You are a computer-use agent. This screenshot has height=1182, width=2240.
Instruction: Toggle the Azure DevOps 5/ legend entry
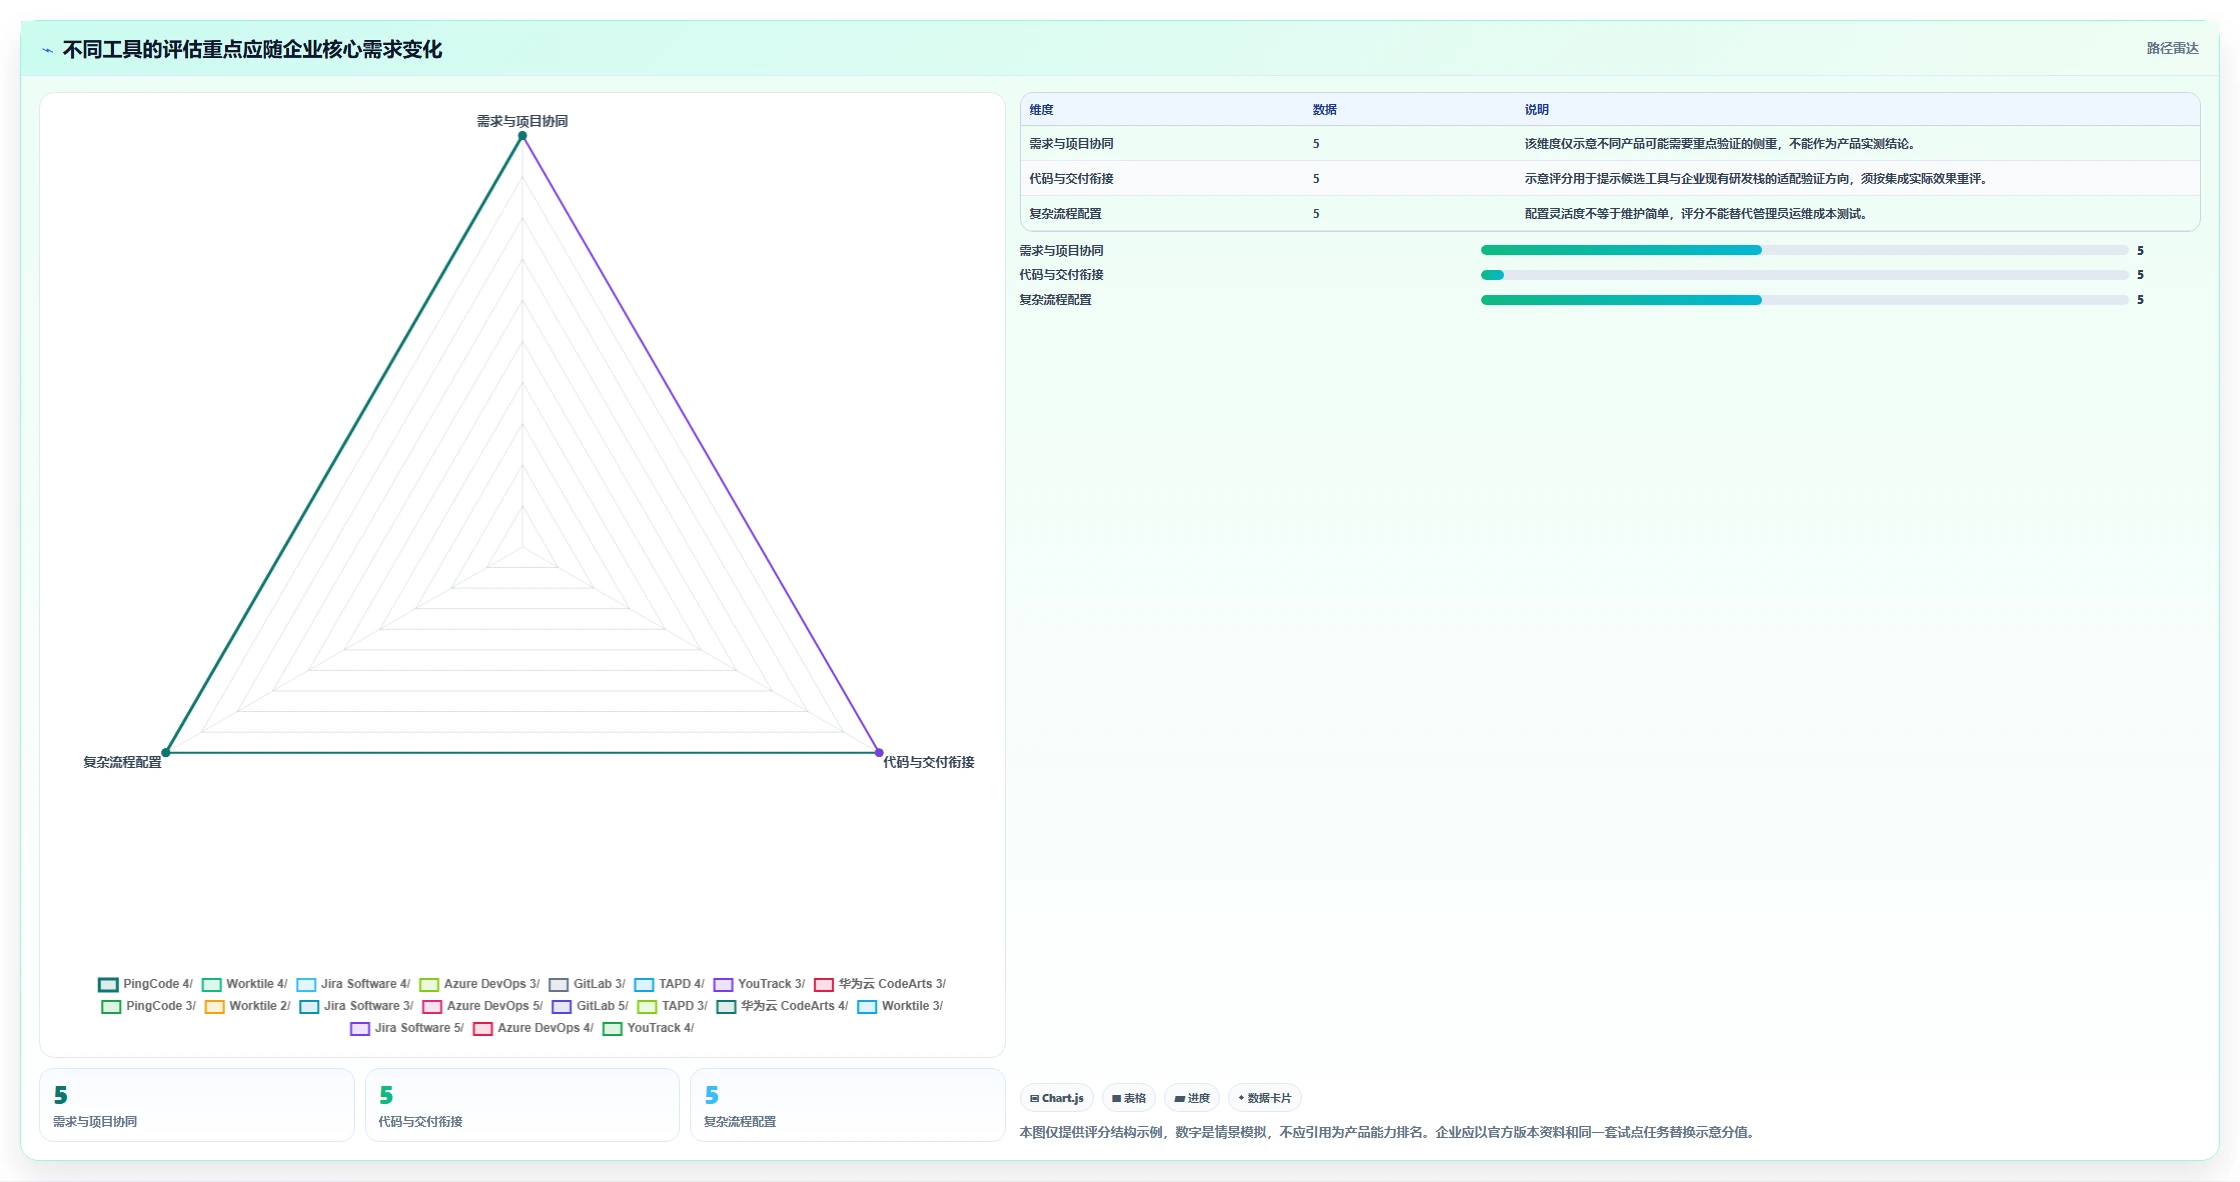482,1006
